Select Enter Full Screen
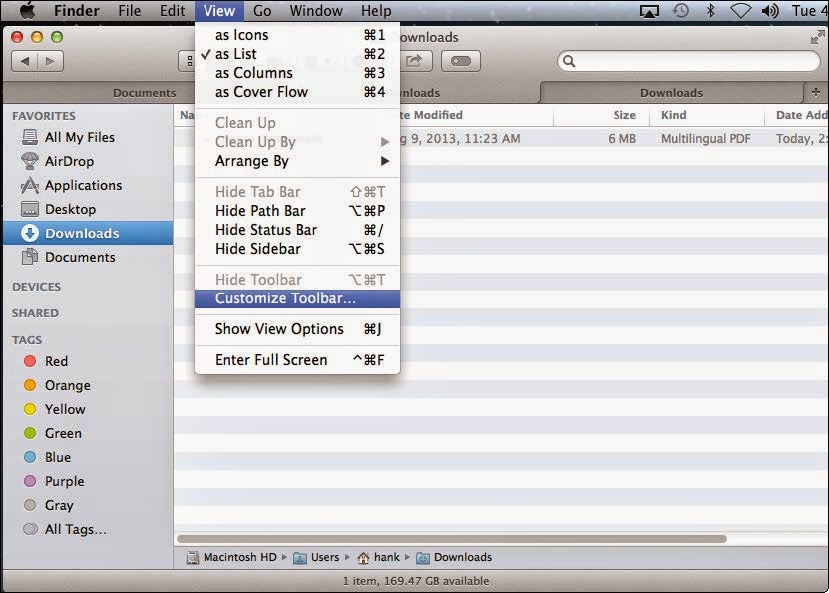The height and width of the screenshot is (593, 829). click(x=297, y=360)
